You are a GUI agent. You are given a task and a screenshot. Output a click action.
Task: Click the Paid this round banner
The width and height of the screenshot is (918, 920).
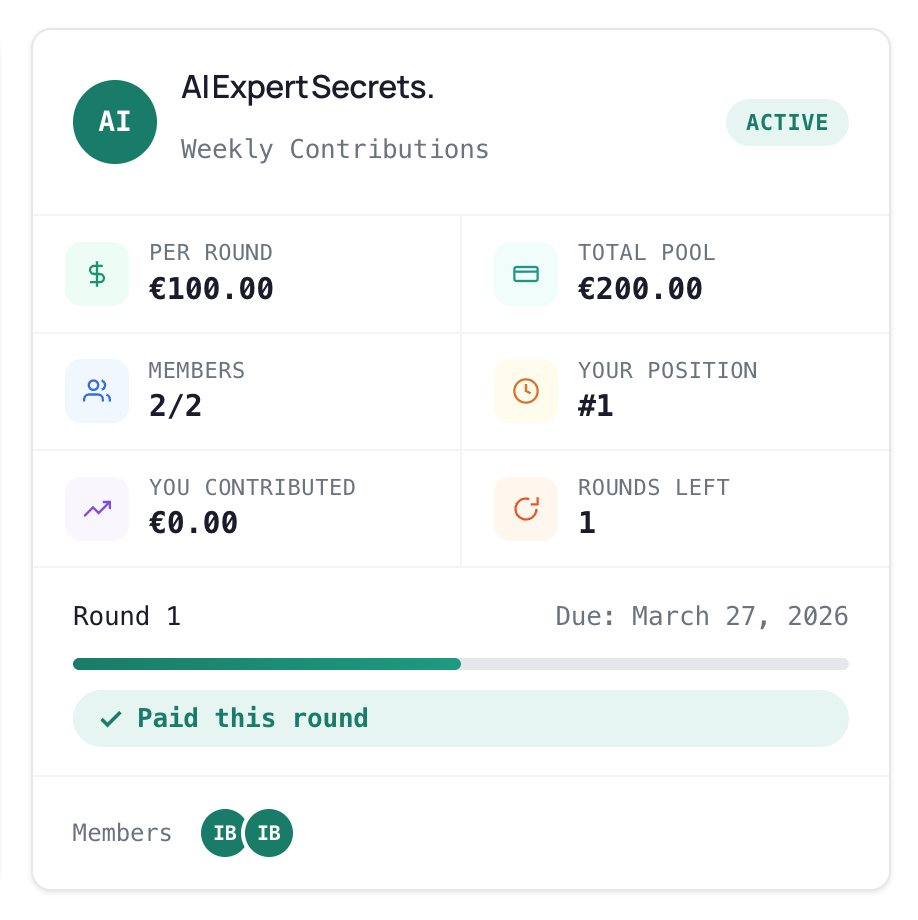click(x=460, y=719)
